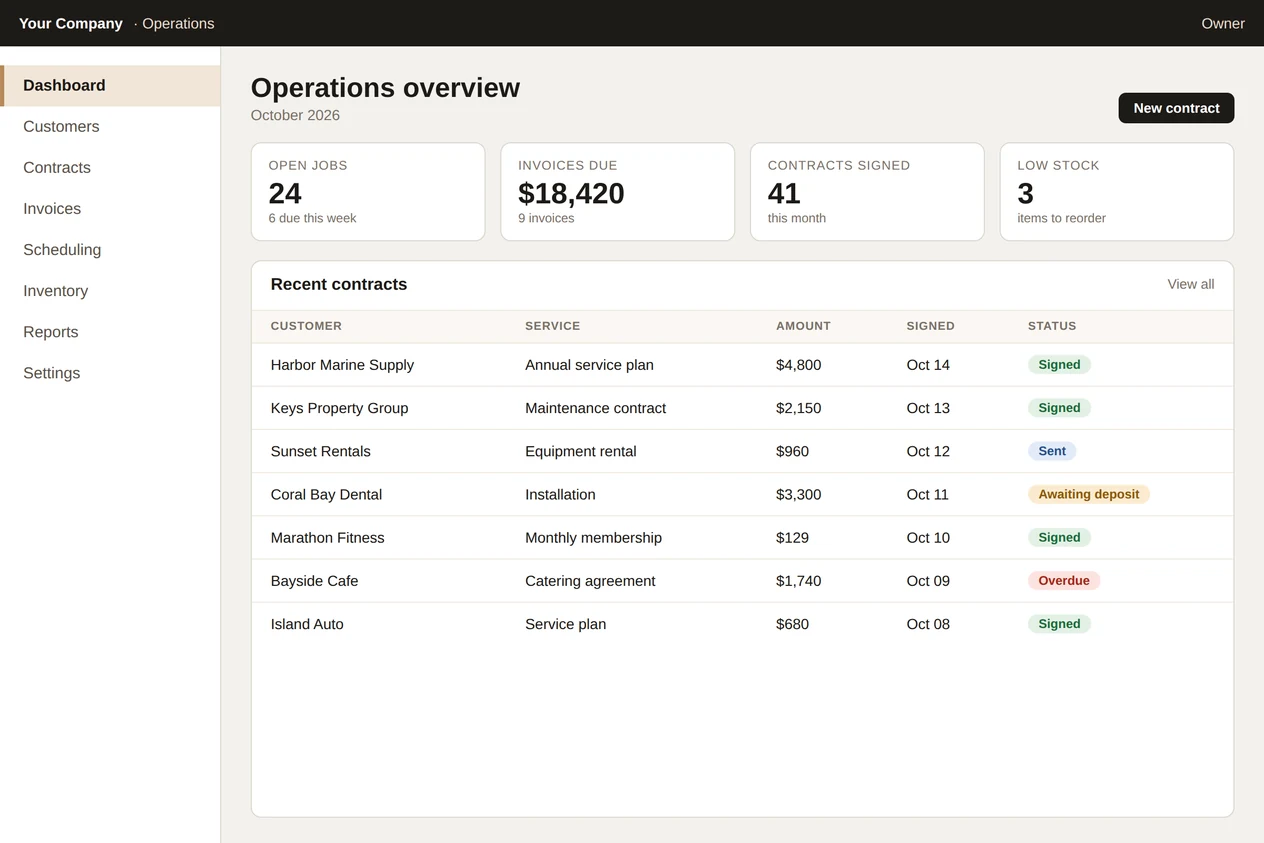The height and width of the screenshot is (843, 1264).
Task: Click Maintenance contract service cell
Action: click(595, 408)
